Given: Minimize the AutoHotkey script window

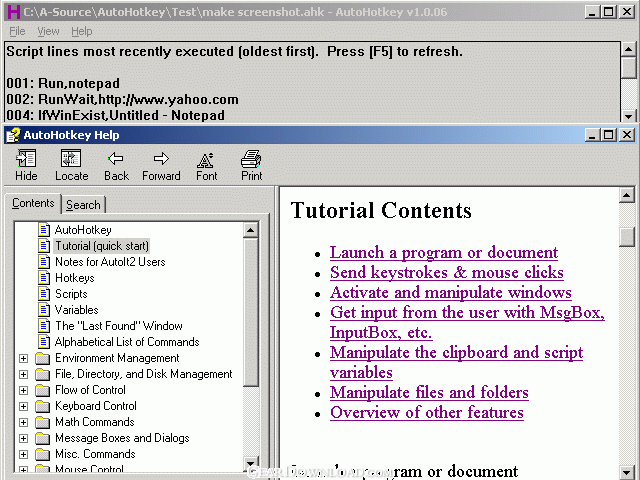Looking at the screenshot, I should click(592, 11).
